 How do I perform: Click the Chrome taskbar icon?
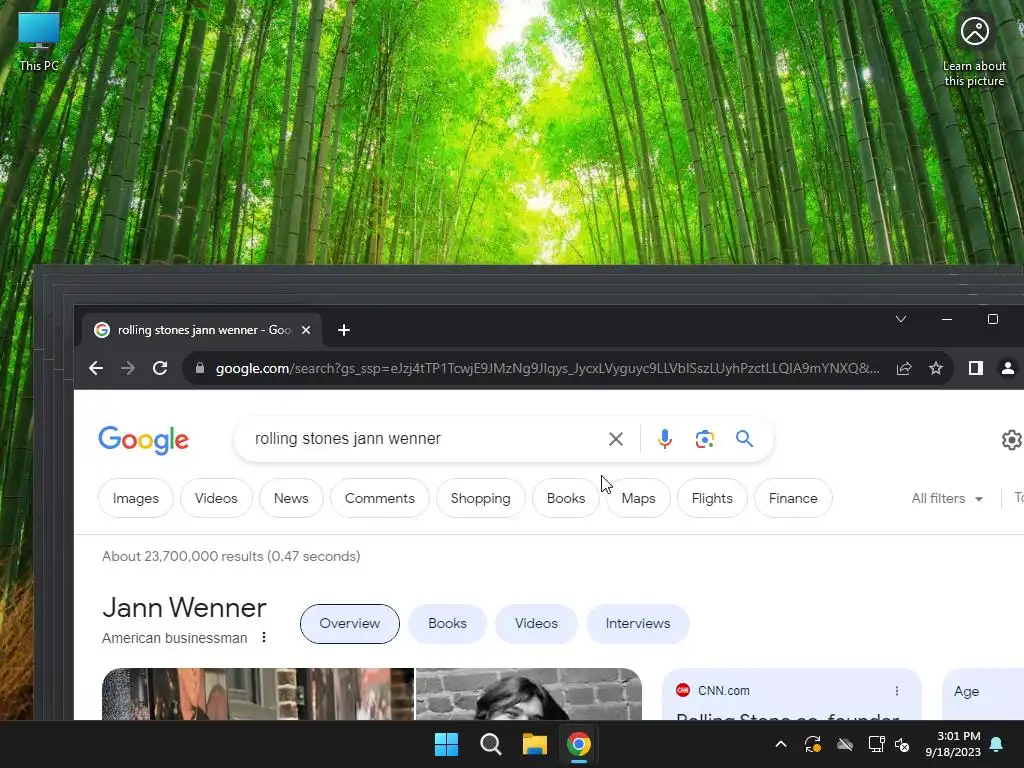[x=579, y=744]
